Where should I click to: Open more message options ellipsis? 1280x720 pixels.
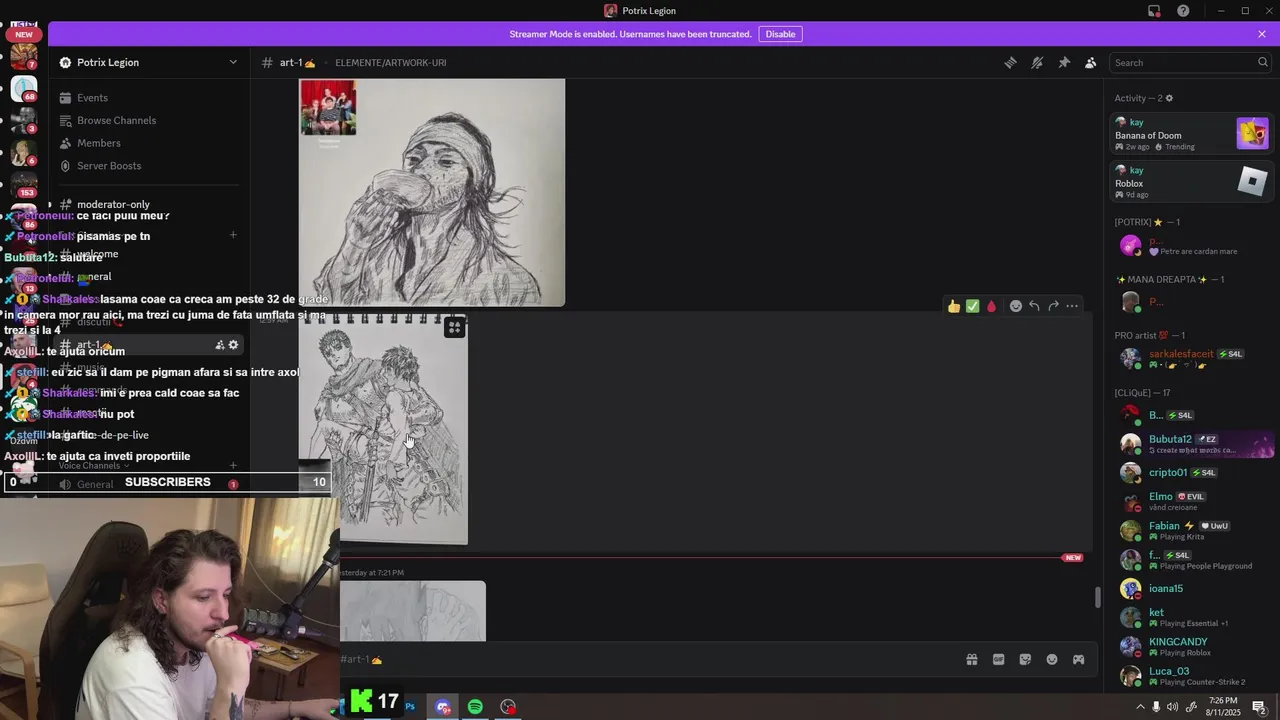click(1072, 306)
